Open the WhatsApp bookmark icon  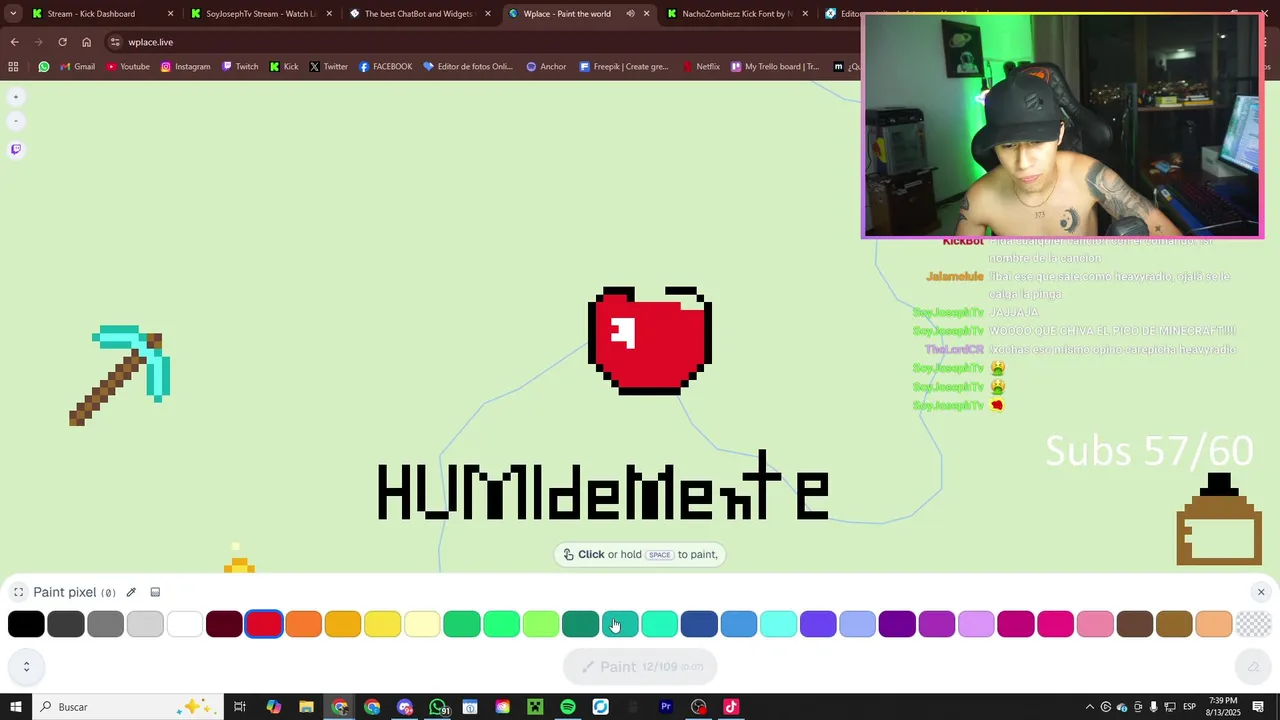point(44,67)
